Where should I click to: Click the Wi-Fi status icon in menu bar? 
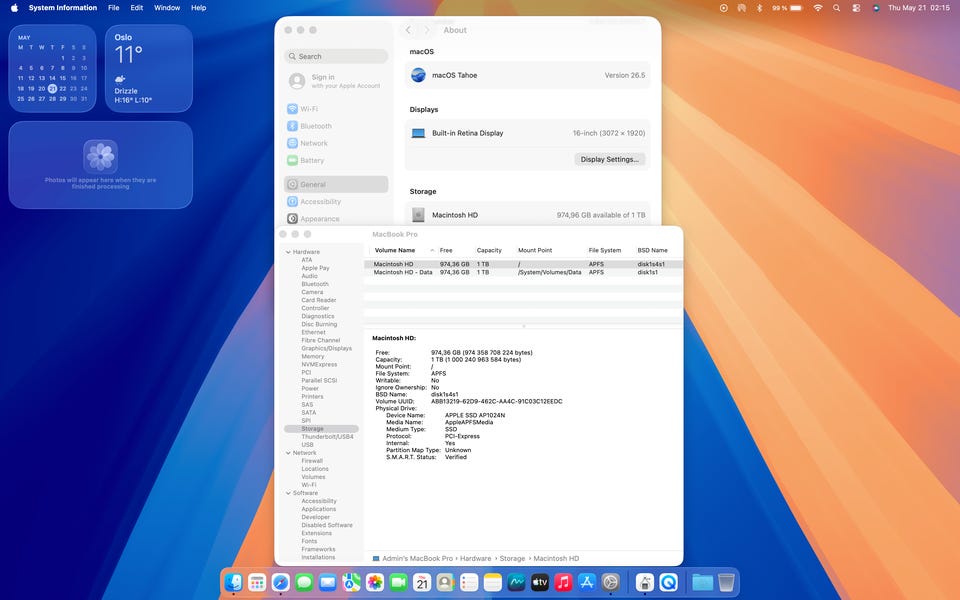tap(818, 8)
